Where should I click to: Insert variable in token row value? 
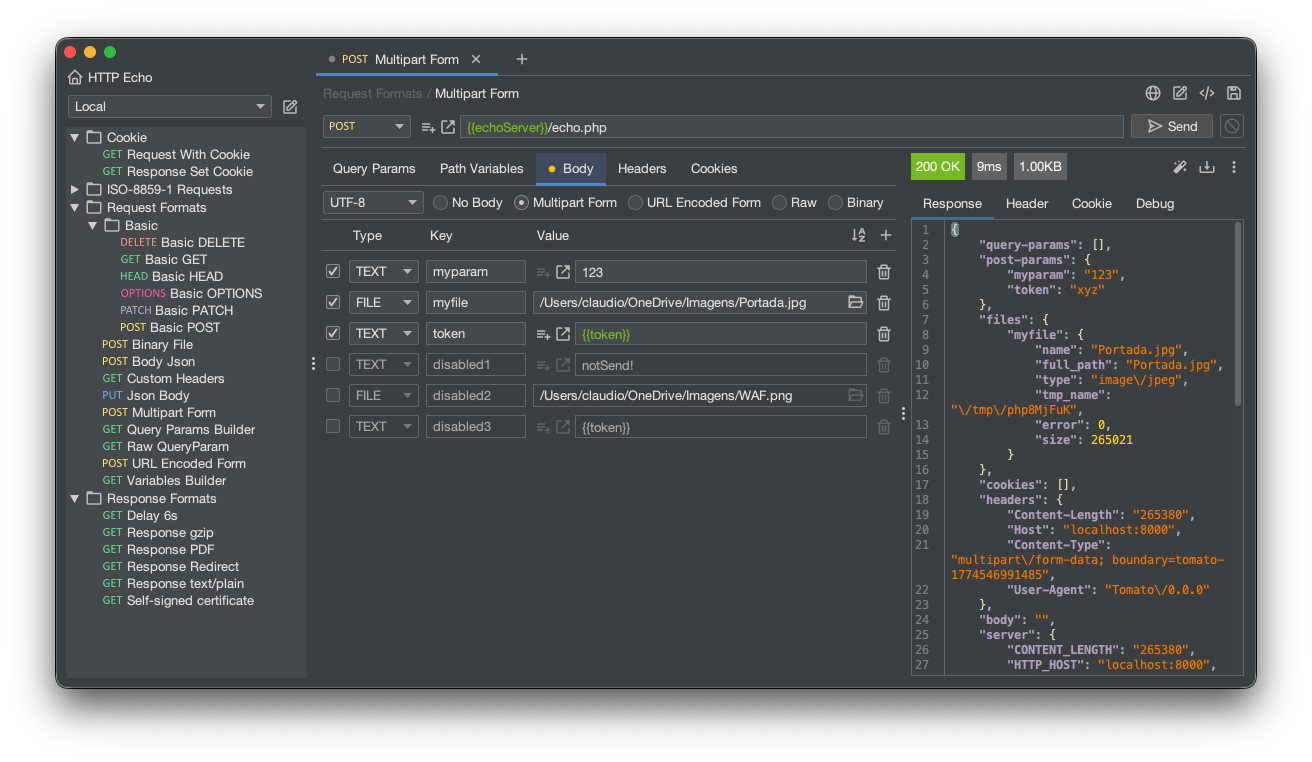(543, 334)
